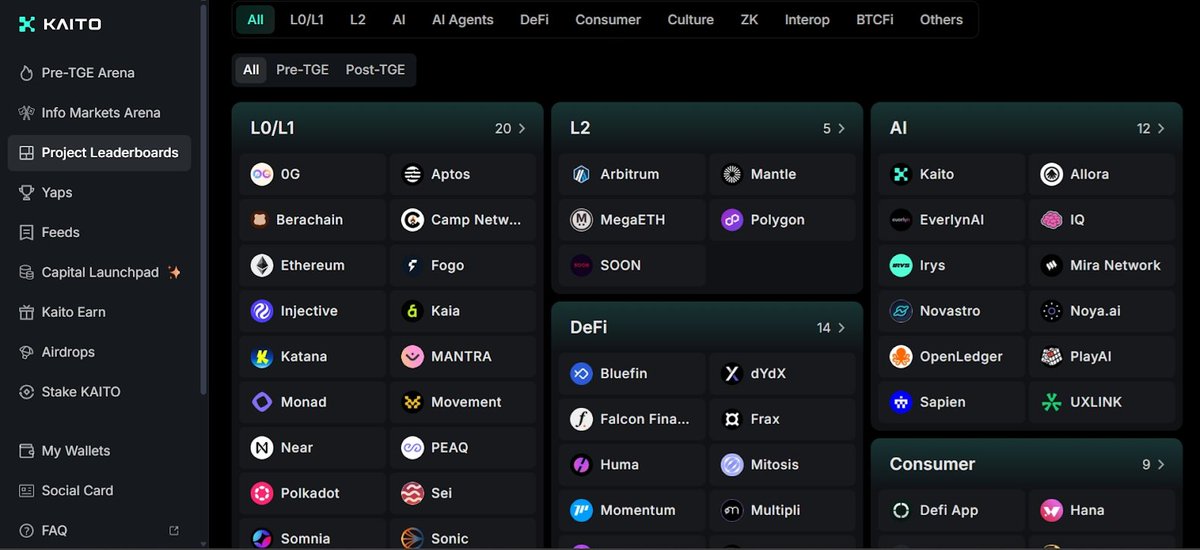Click the Berachain bear logo
Screen dimensions: 1200x550
262,220
